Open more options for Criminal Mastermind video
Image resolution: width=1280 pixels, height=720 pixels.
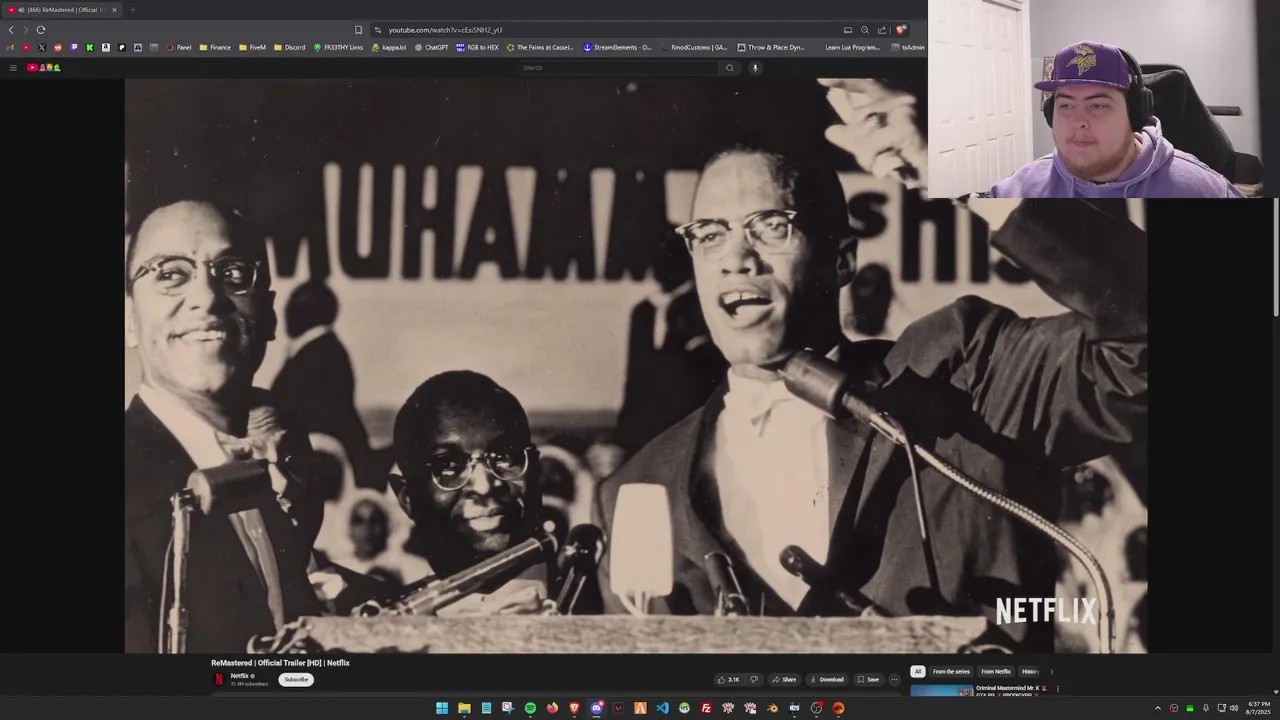pos(1058,689)
